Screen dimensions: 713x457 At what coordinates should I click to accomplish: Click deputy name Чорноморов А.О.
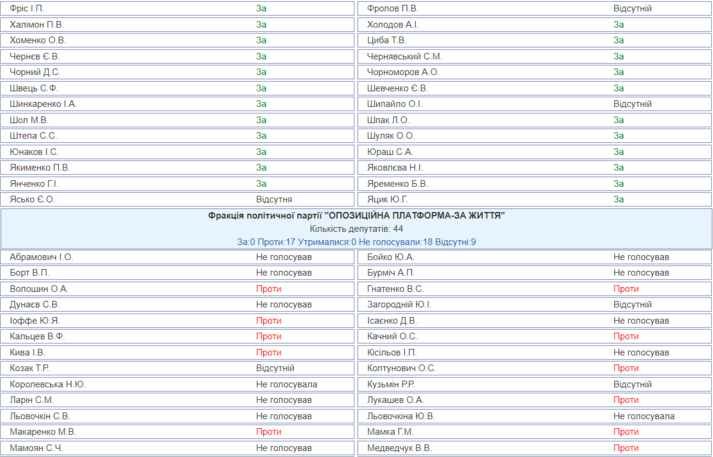403,72
